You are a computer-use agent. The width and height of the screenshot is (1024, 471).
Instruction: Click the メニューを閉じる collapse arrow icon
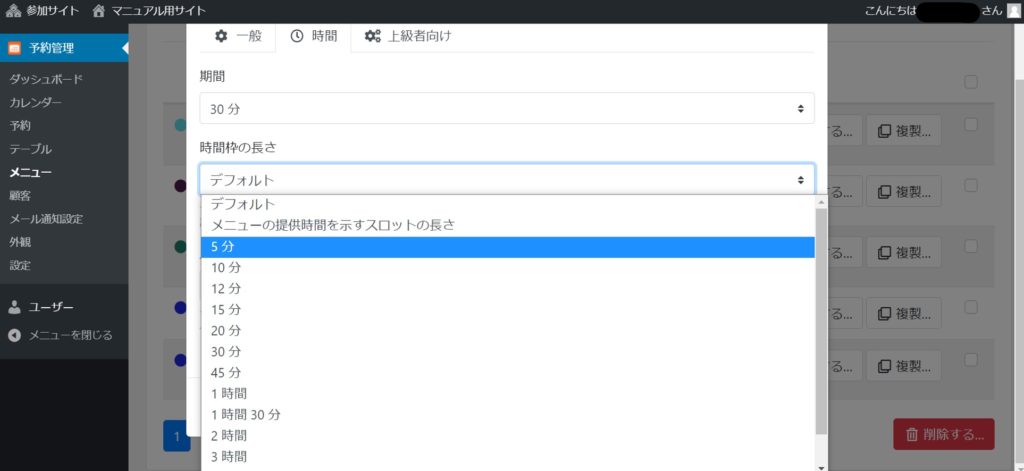point(15,335)
